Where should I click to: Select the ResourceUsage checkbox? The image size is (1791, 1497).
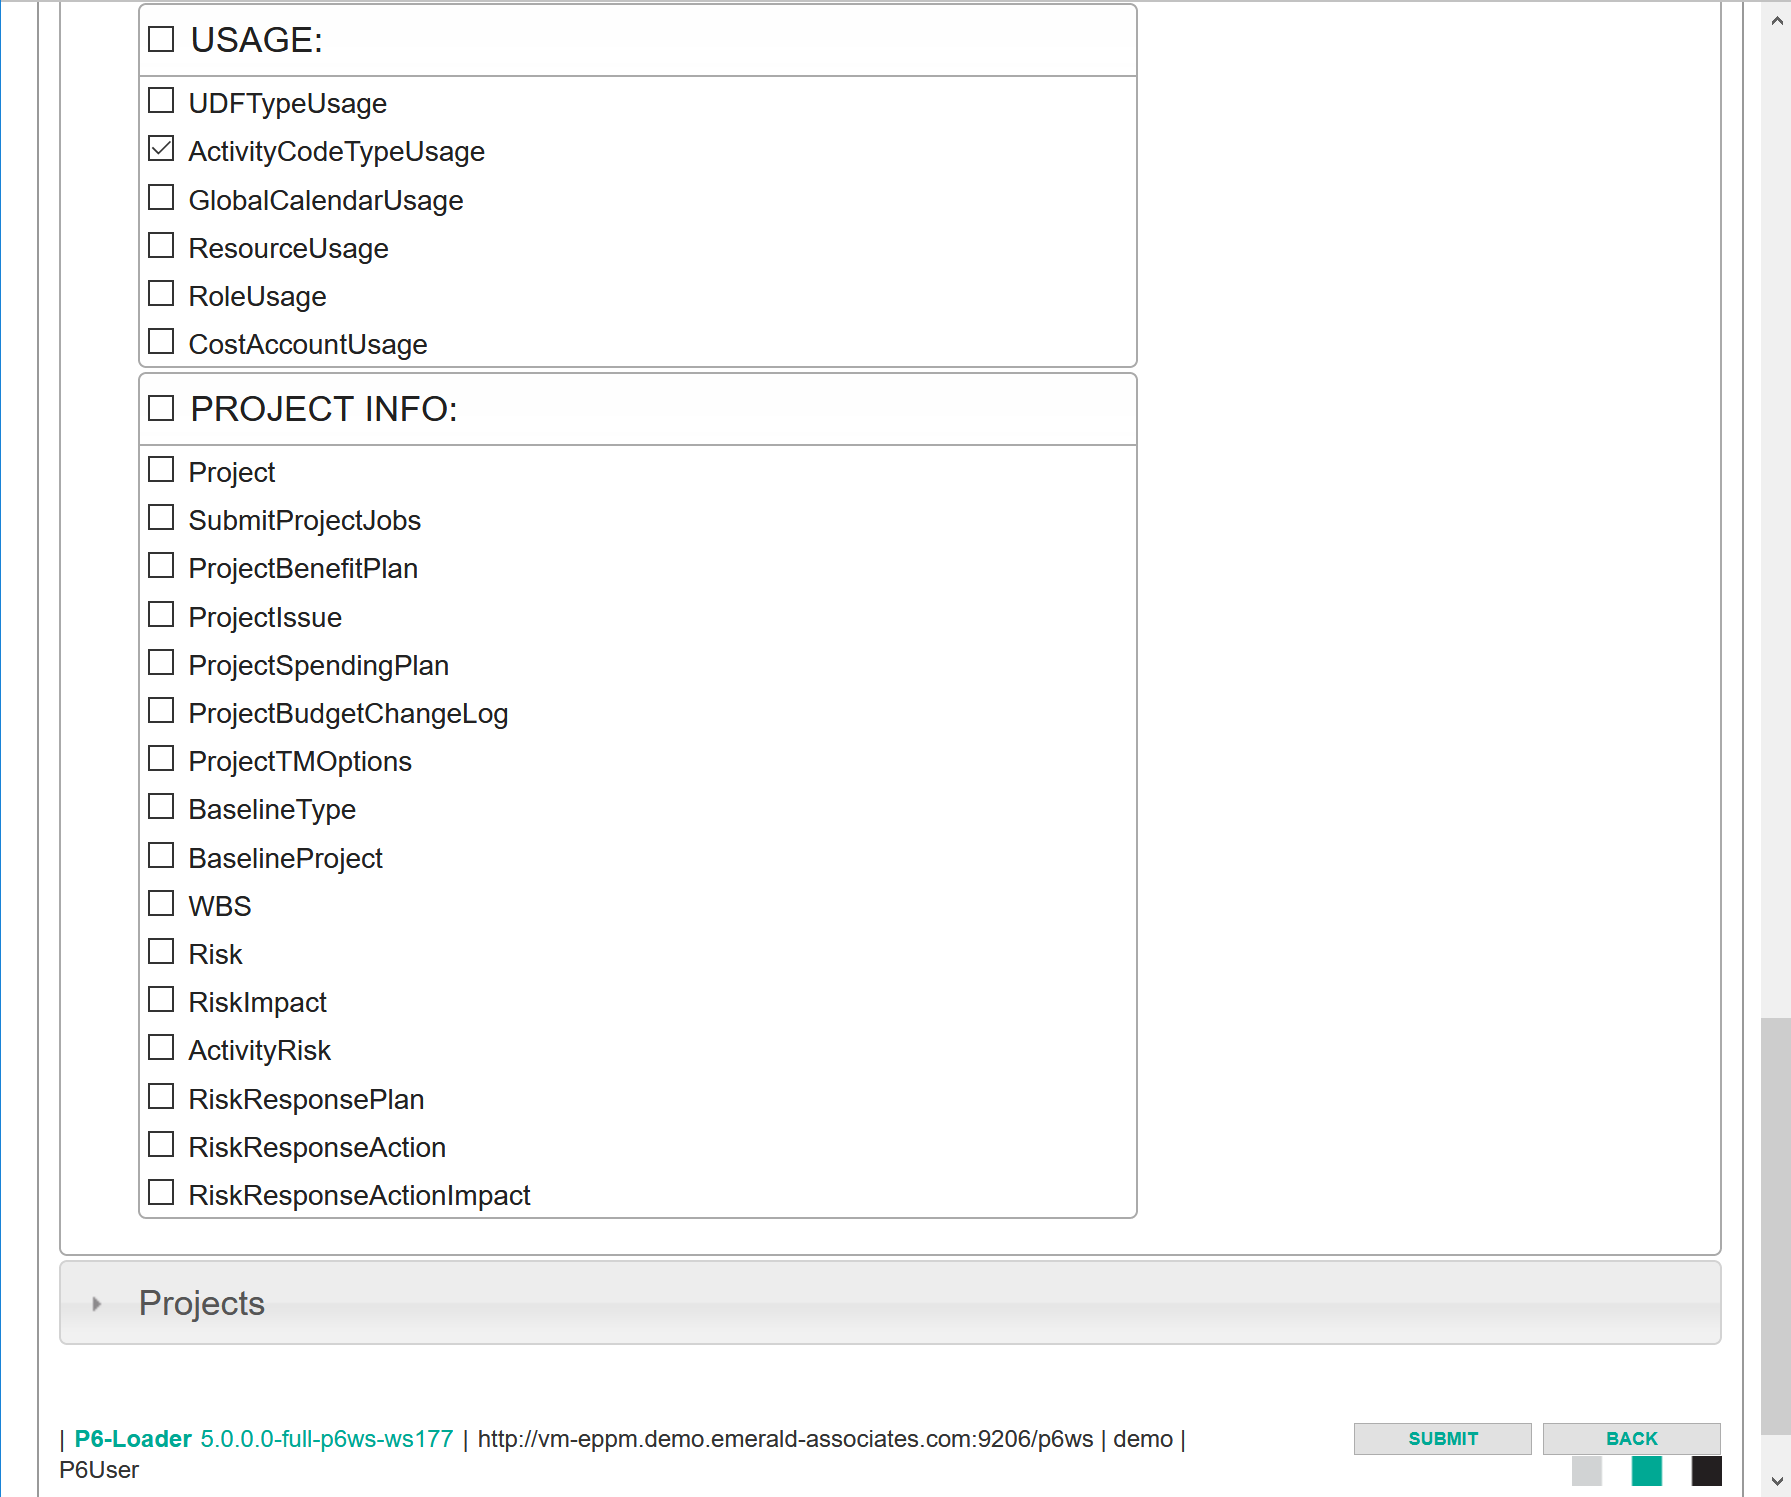pos(161,247)
